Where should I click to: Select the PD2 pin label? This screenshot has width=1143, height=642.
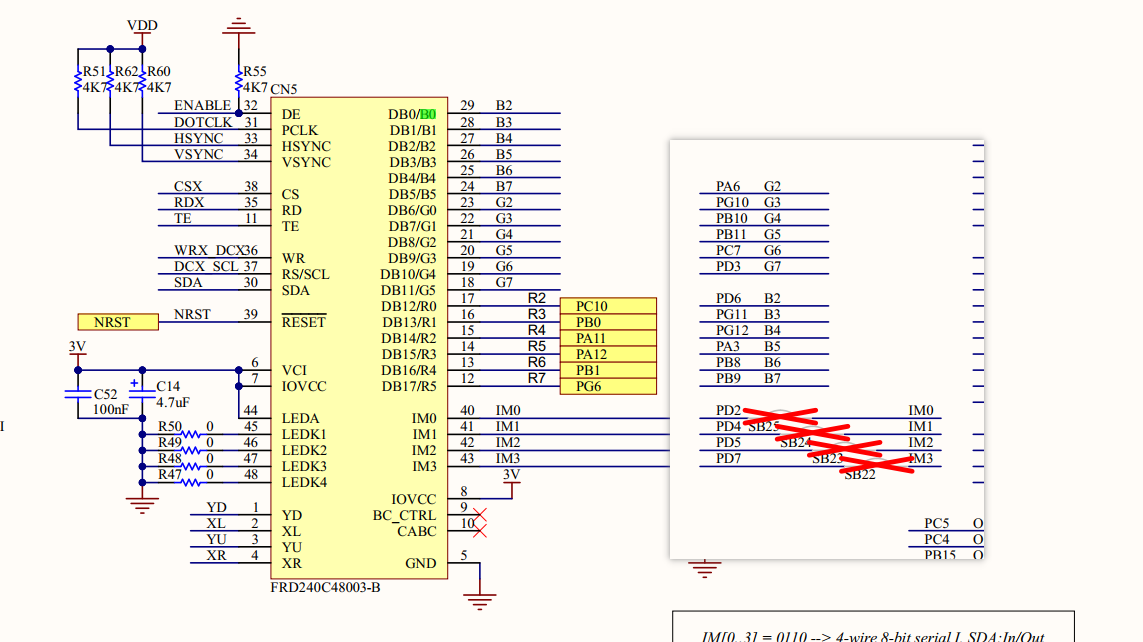[x=728, y=410]
